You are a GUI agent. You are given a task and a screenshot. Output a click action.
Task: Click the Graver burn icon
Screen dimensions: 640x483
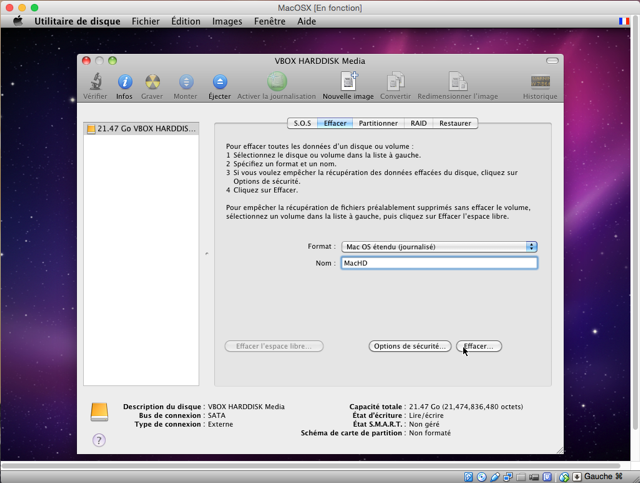[152, 82]
